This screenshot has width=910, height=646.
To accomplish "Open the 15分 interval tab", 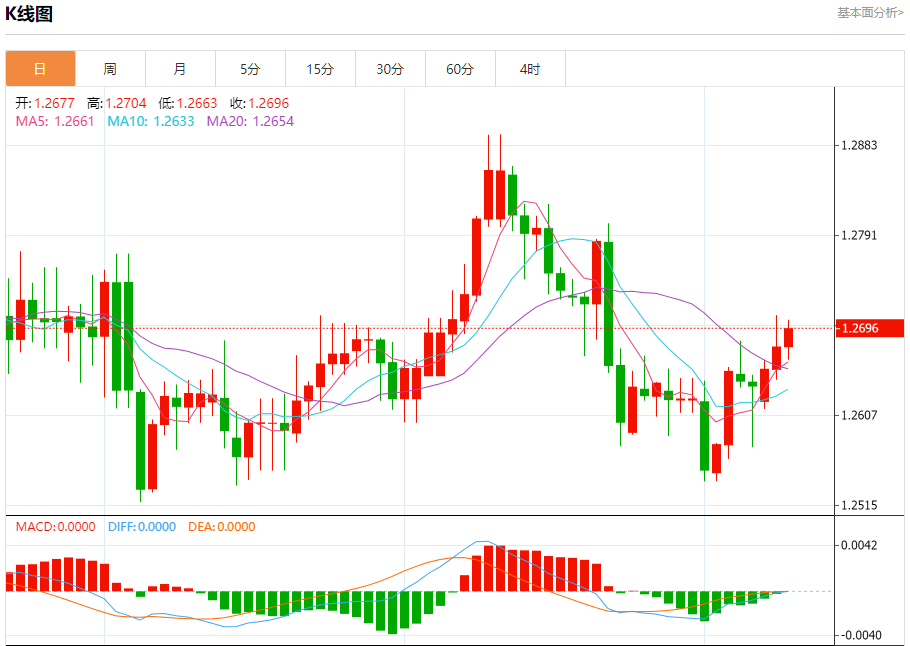I will point(320,69).
